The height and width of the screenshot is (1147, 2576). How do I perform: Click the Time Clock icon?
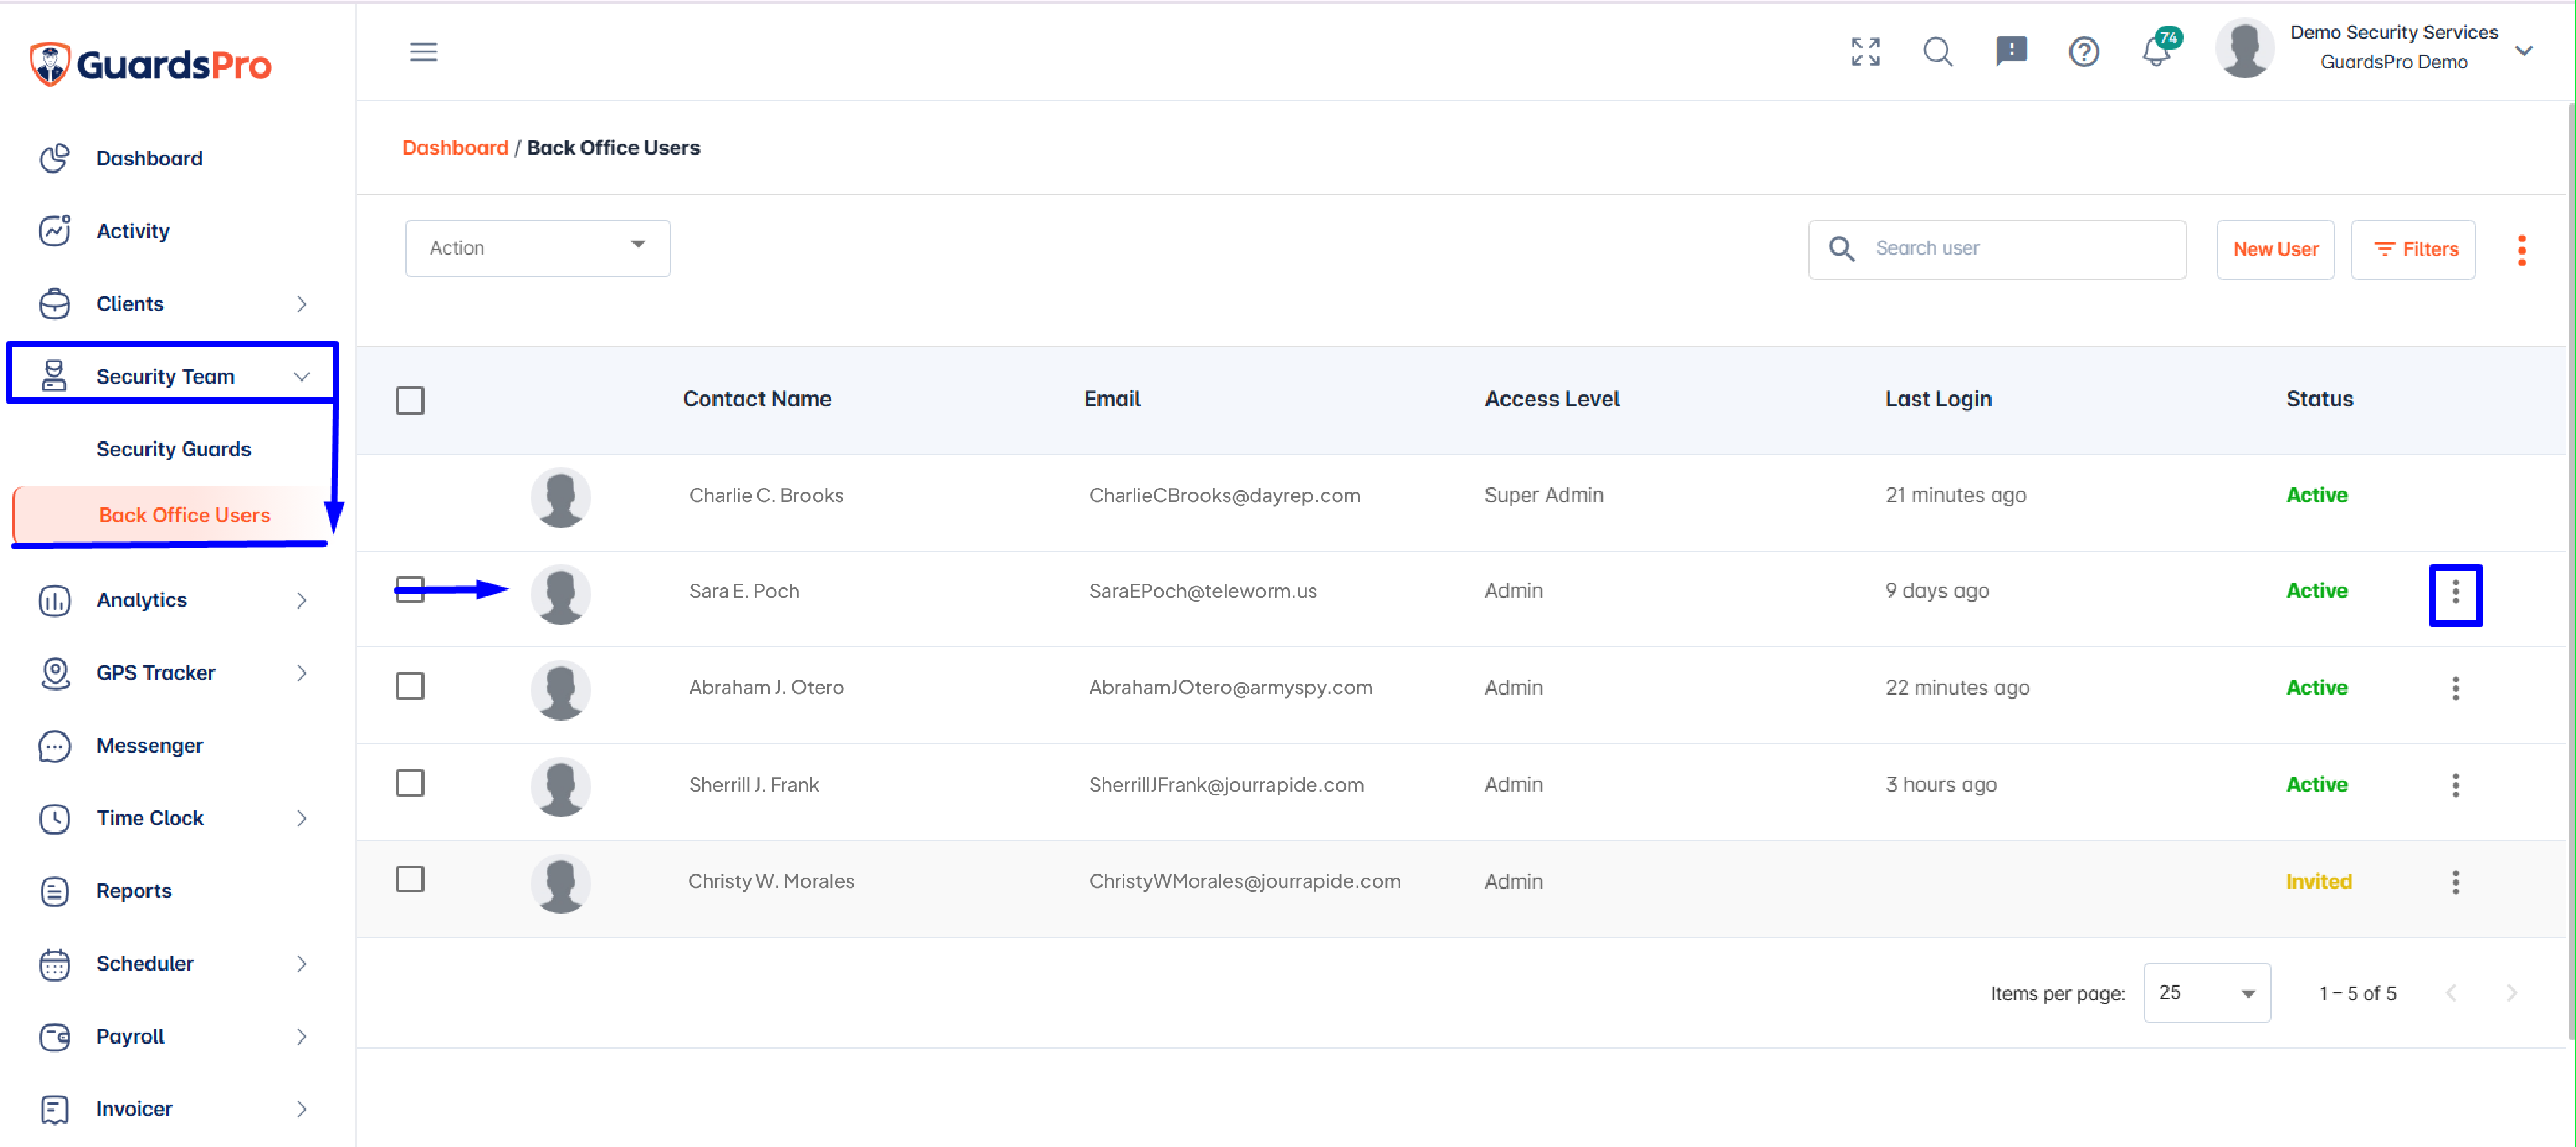[x=55, y=818]
